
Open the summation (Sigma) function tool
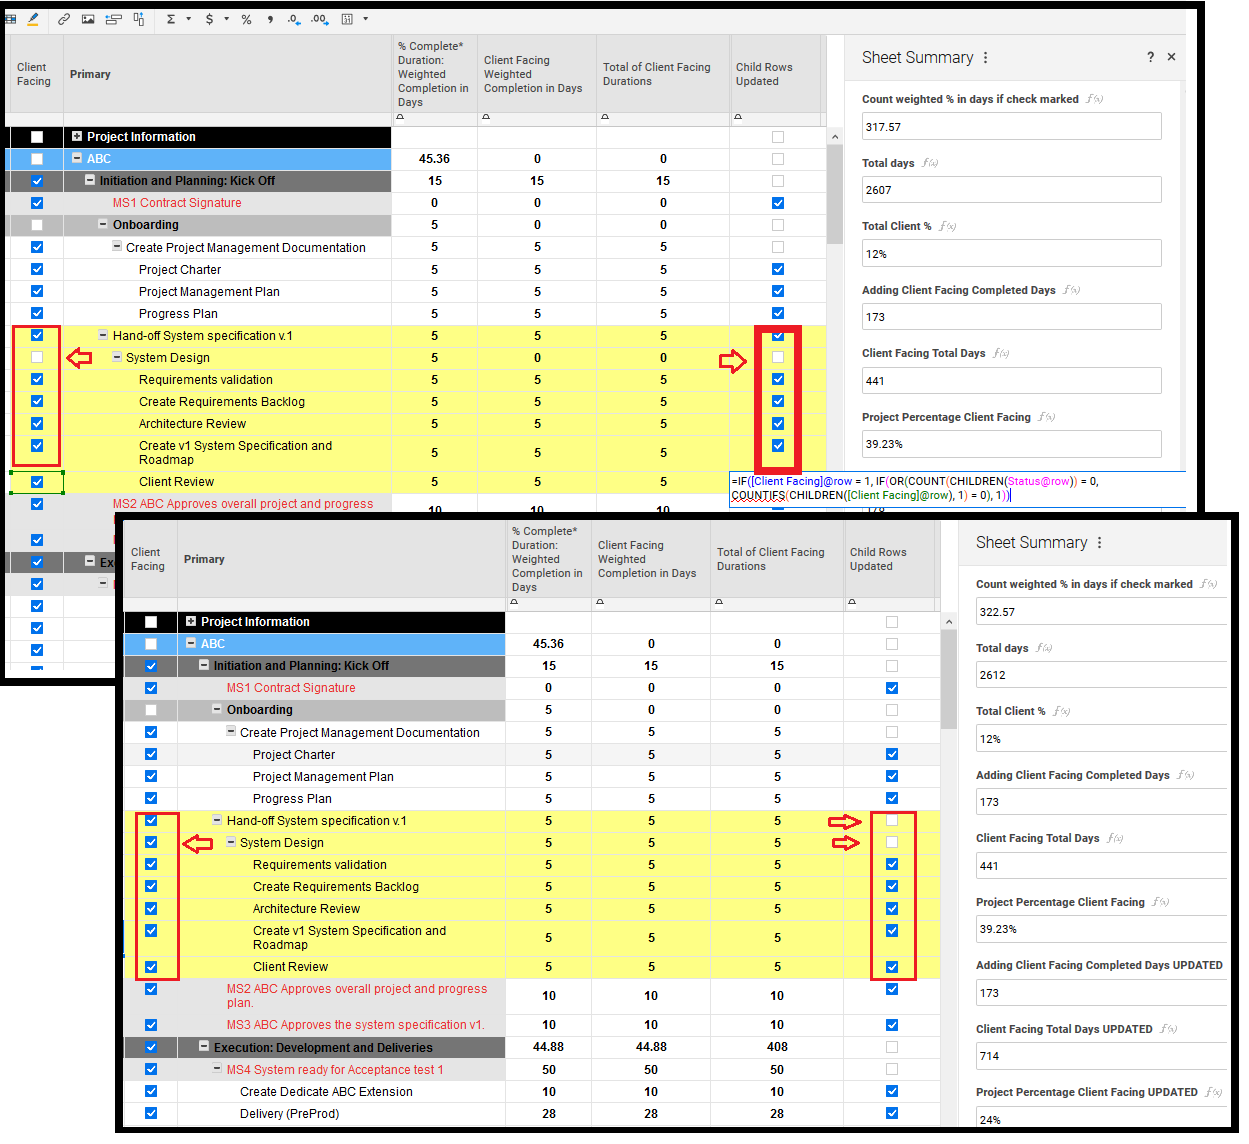170,18
